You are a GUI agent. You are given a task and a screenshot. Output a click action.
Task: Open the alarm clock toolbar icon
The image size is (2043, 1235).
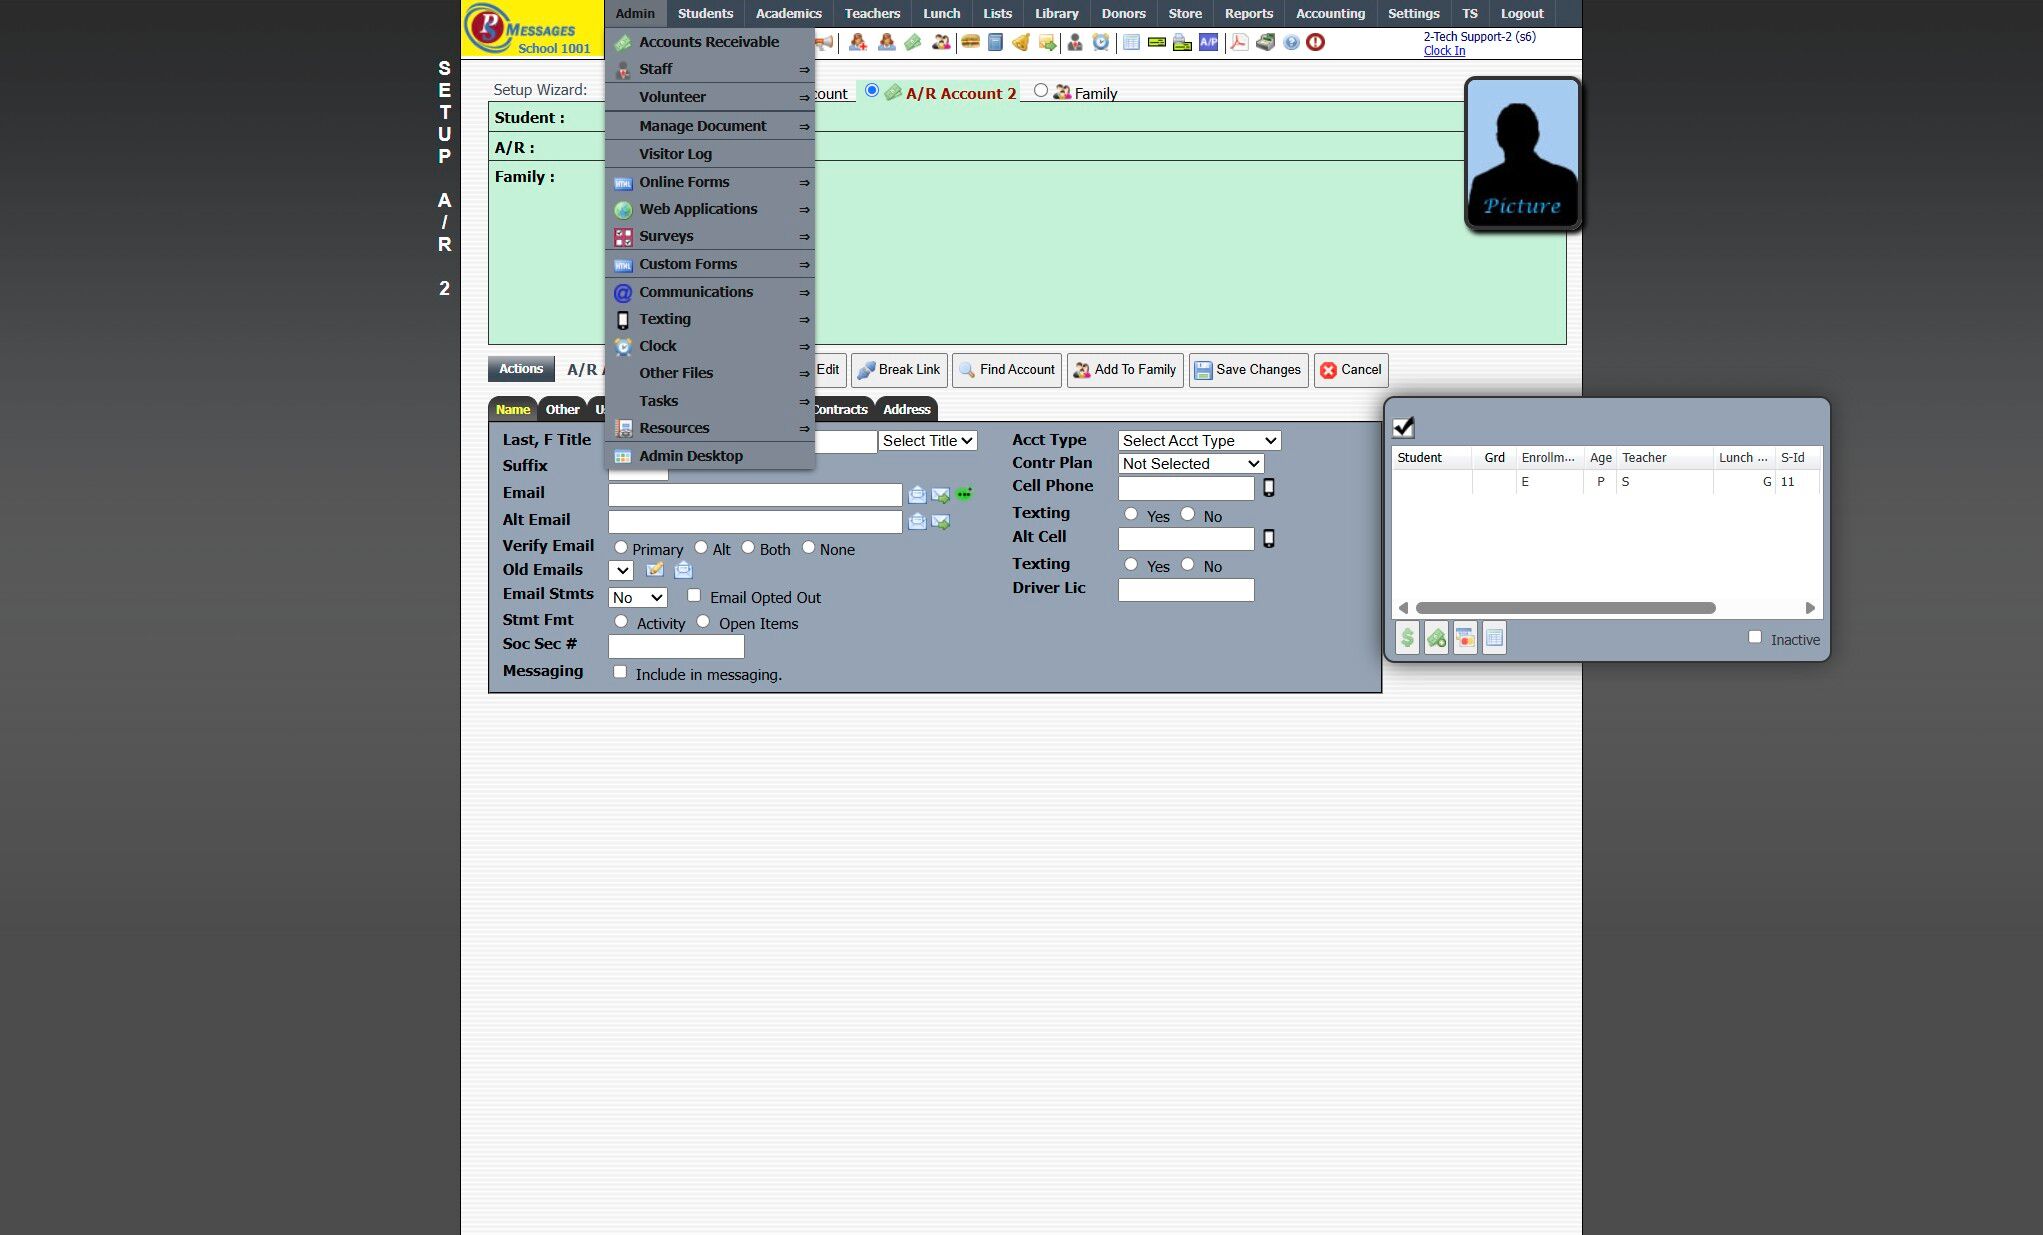pyautogui.click(x=1100, y=42)
